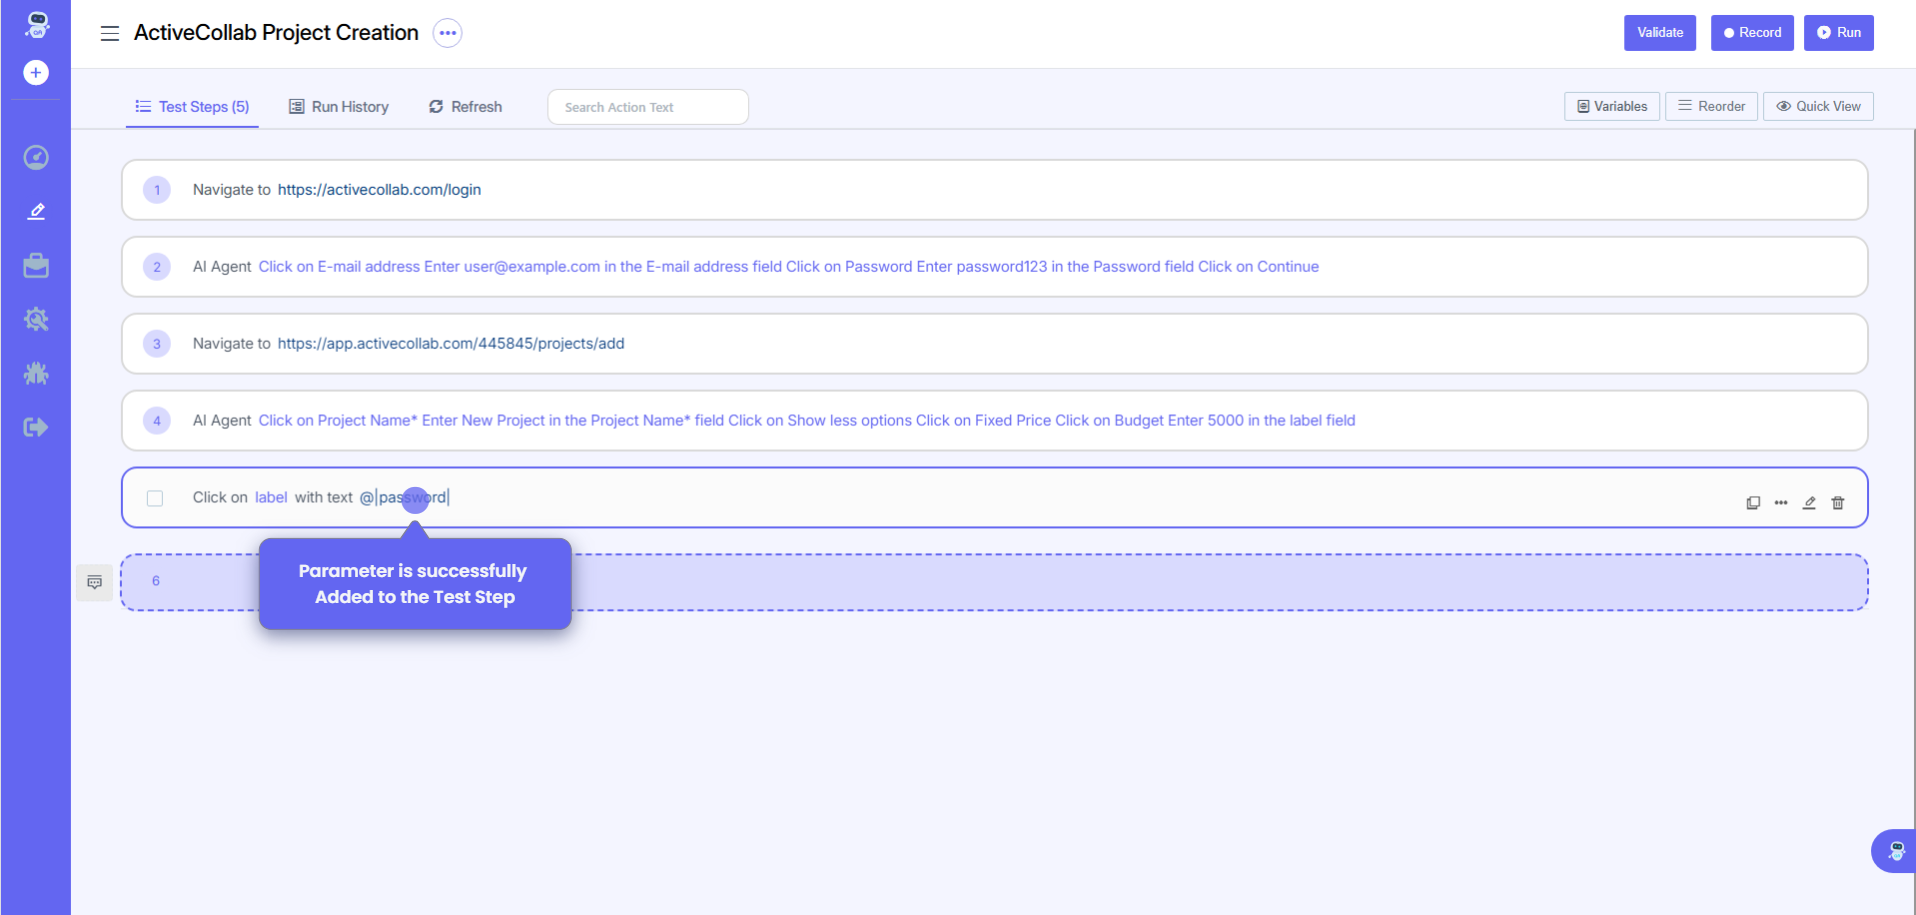Viewport: 1916px width, 915px height.
Task: Toggle the hamburger menu beside the title
Action: pyautogui.click(x=110, y=33)
